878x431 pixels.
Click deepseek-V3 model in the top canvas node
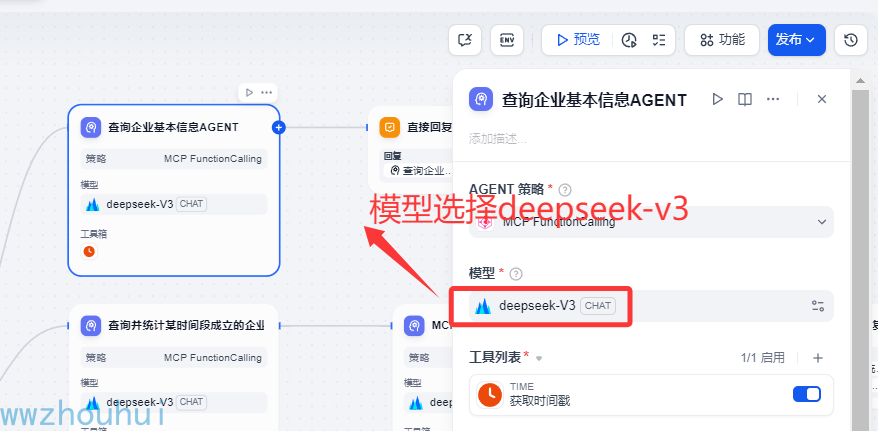tap(174, 204)
